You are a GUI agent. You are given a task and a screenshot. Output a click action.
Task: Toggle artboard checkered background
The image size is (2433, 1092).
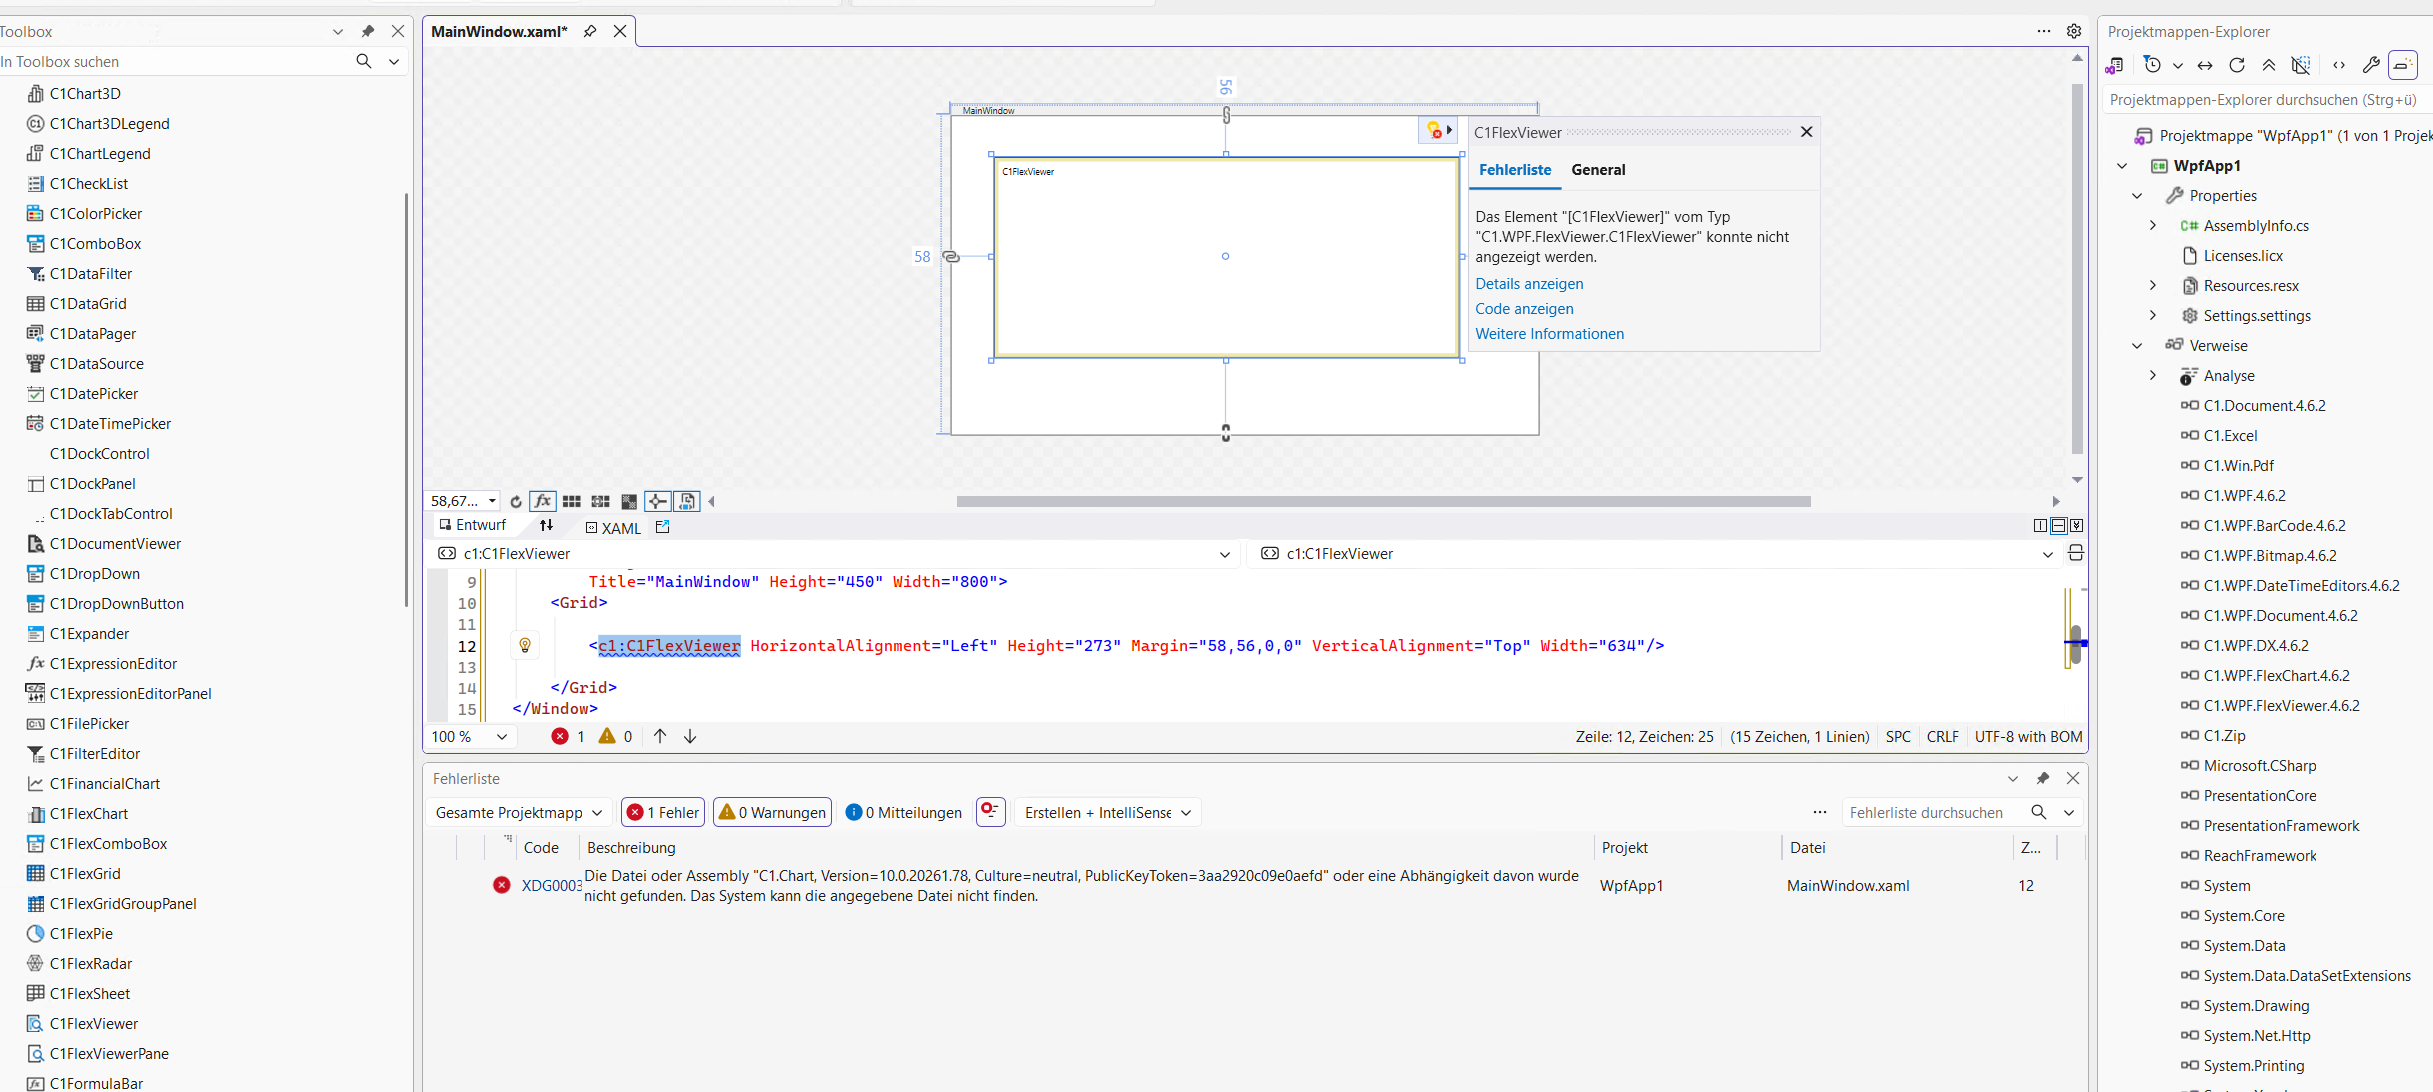[x=629, y=501]
